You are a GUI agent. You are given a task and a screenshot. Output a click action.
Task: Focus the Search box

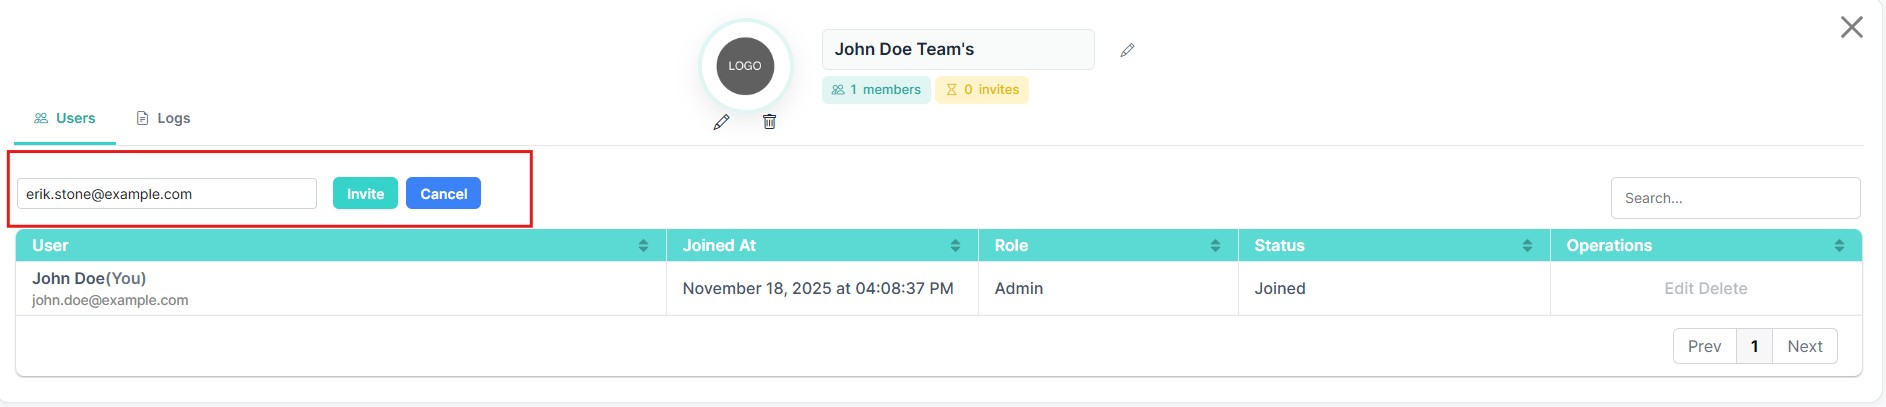pos(1735,198)
